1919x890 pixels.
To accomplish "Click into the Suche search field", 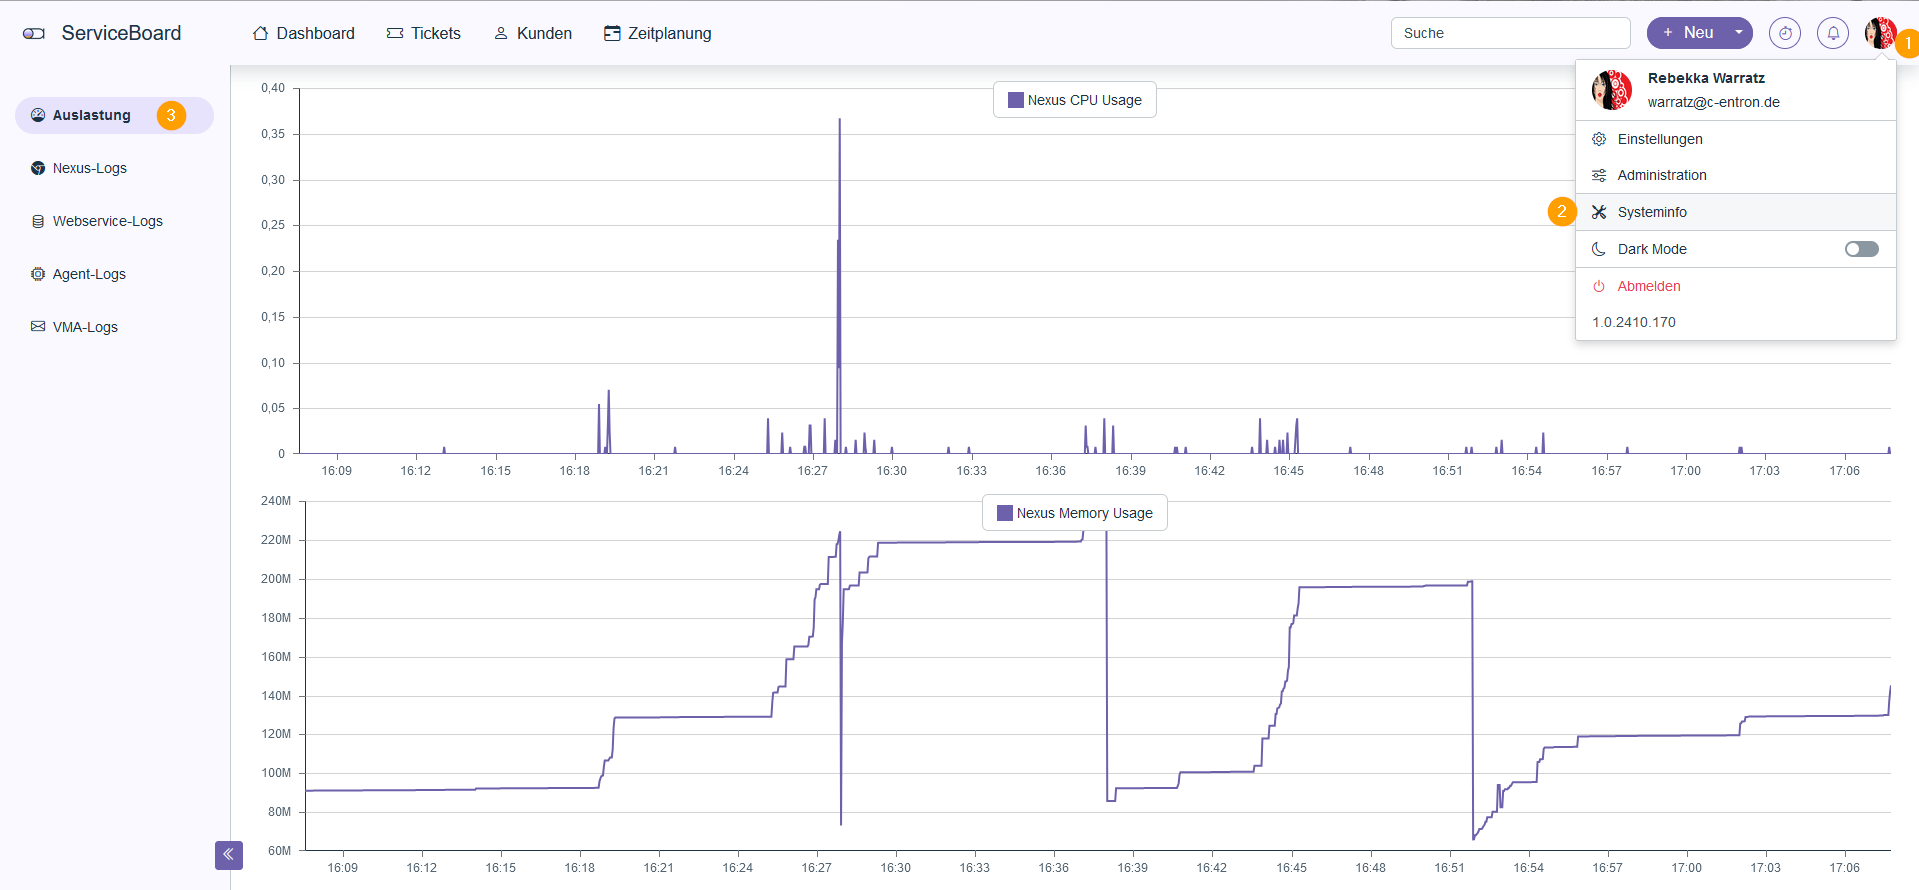I will tap(1510, 33).
